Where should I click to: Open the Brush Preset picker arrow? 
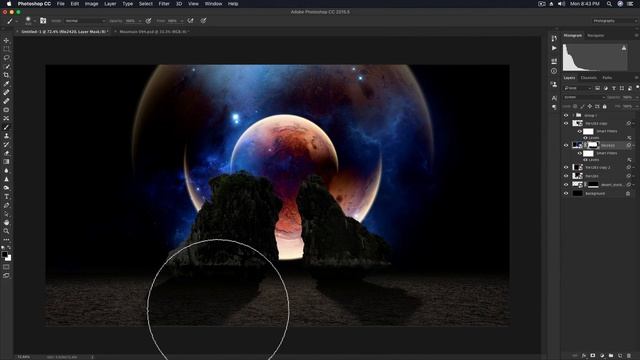tap(34, 20)
